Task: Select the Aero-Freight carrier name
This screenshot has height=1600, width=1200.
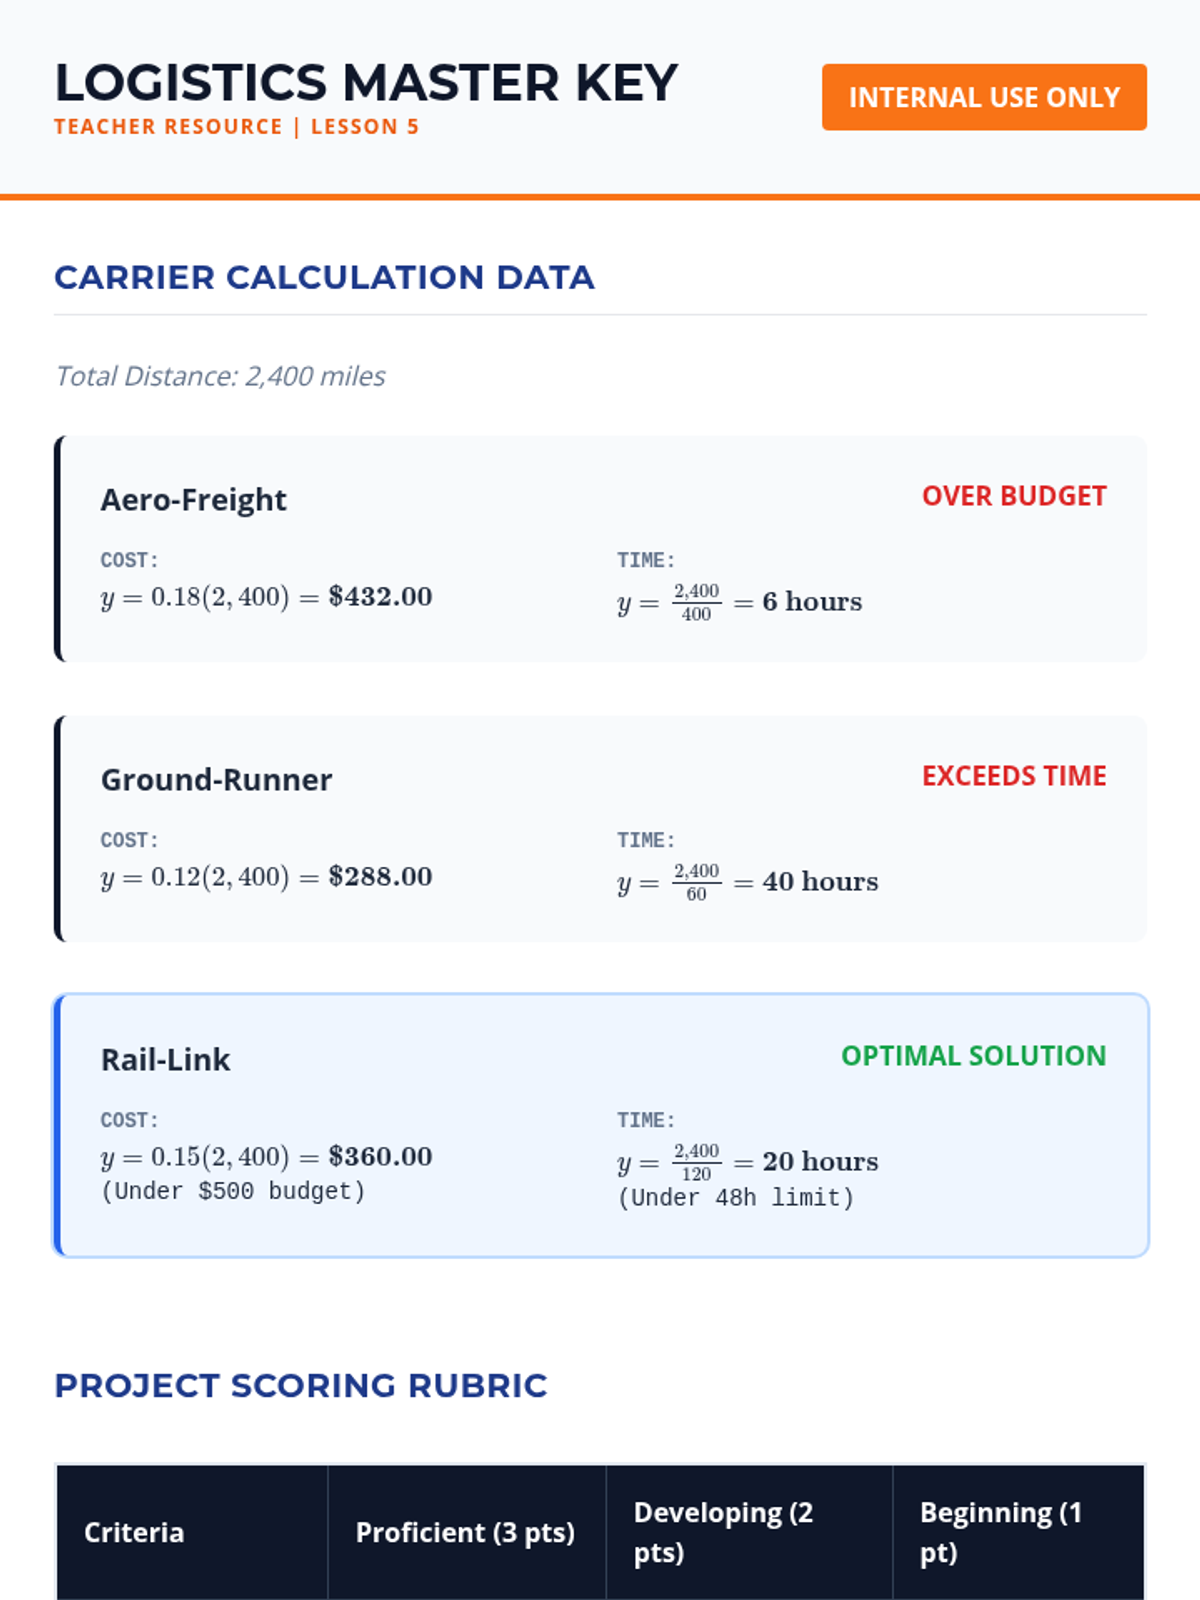Action: 193,499
